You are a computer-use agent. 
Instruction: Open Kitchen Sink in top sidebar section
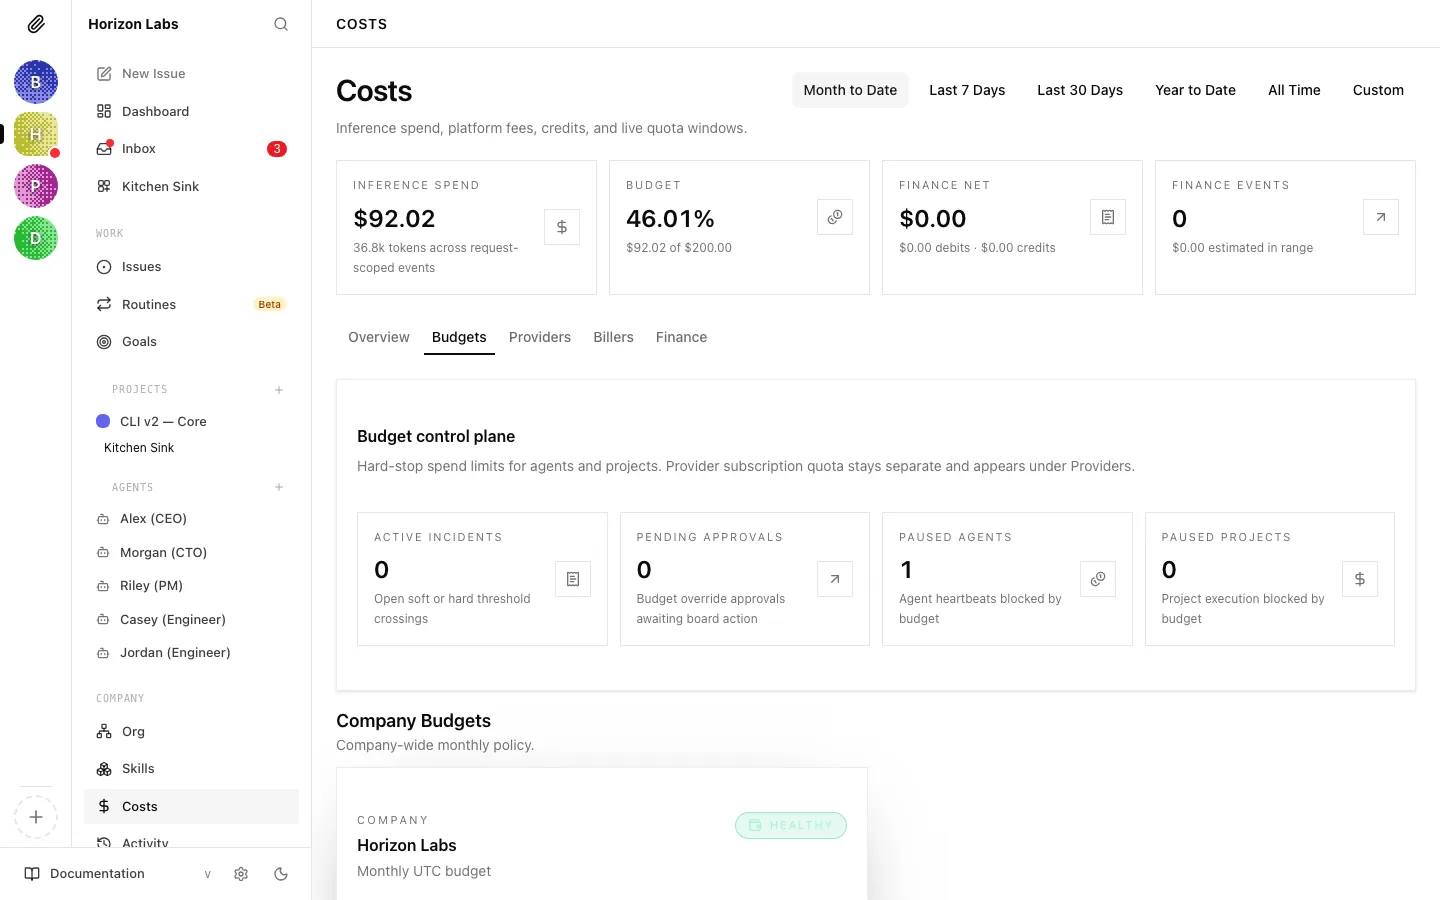[191, 187]
